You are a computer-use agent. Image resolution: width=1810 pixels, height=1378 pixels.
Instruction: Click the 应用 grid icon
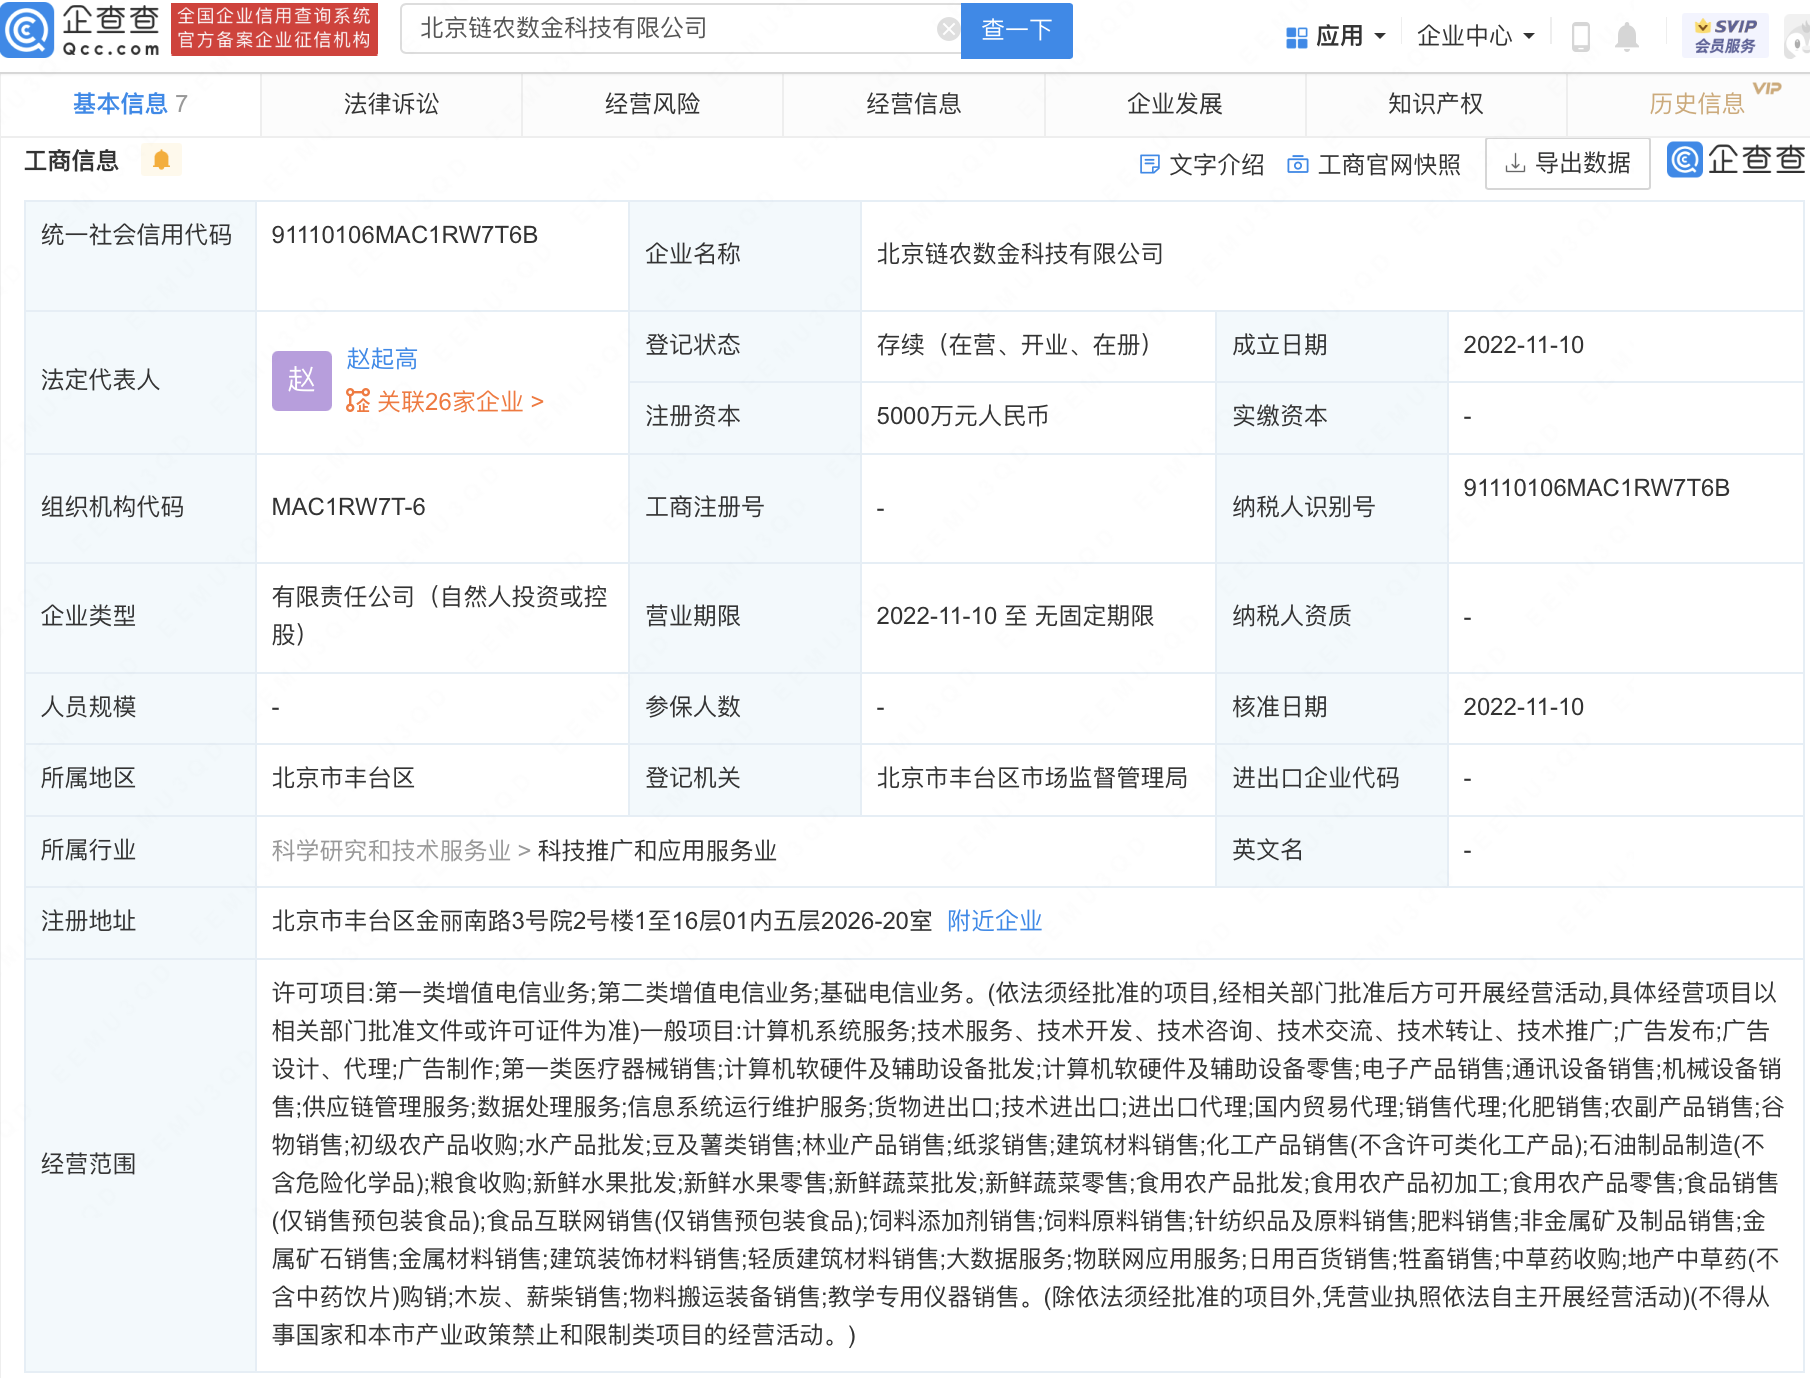[1297, 38]
